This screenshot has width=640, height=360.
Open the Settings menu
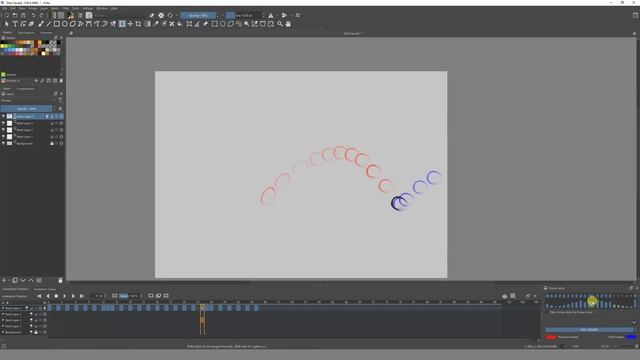coord(88,8)
